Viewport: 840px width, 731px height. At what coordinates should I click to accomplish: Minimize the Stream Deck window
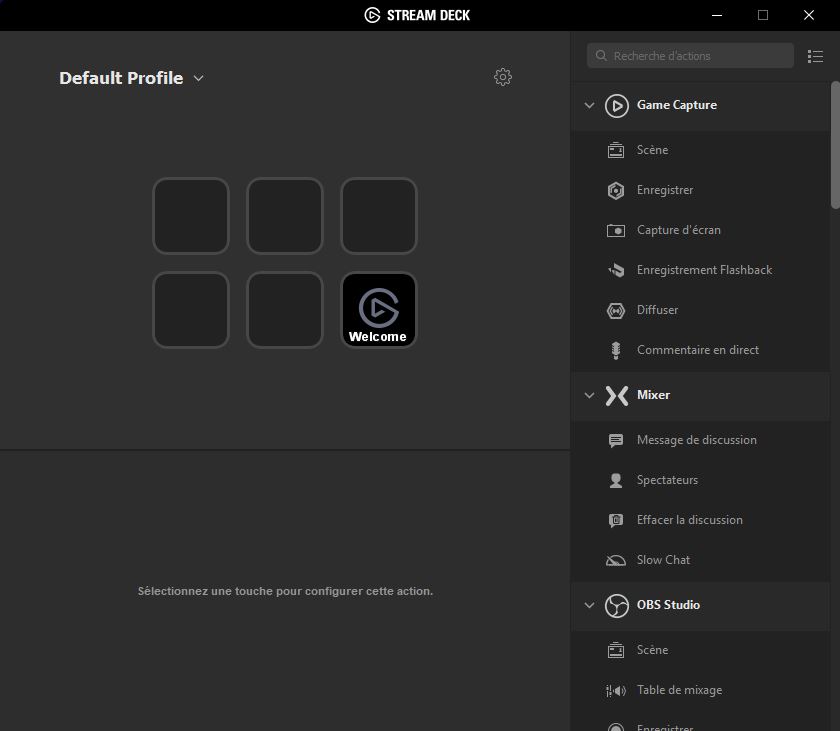[717, 15]
